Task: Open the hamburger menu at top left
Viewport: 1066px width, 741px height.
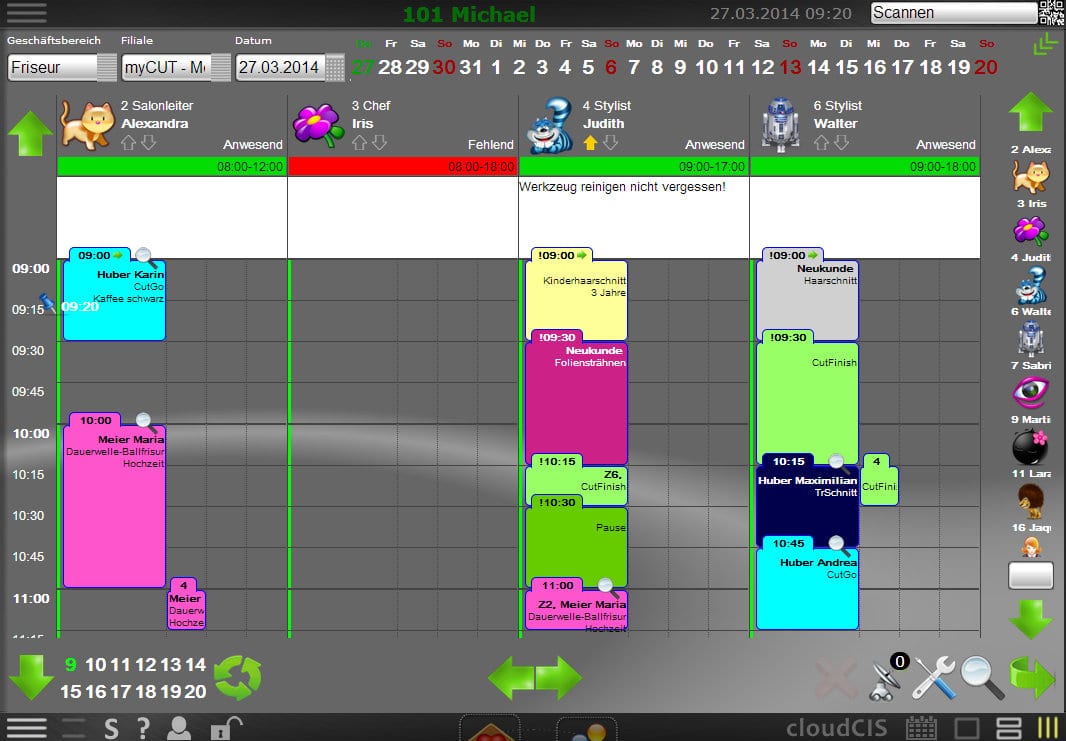Action: (27, 12)
